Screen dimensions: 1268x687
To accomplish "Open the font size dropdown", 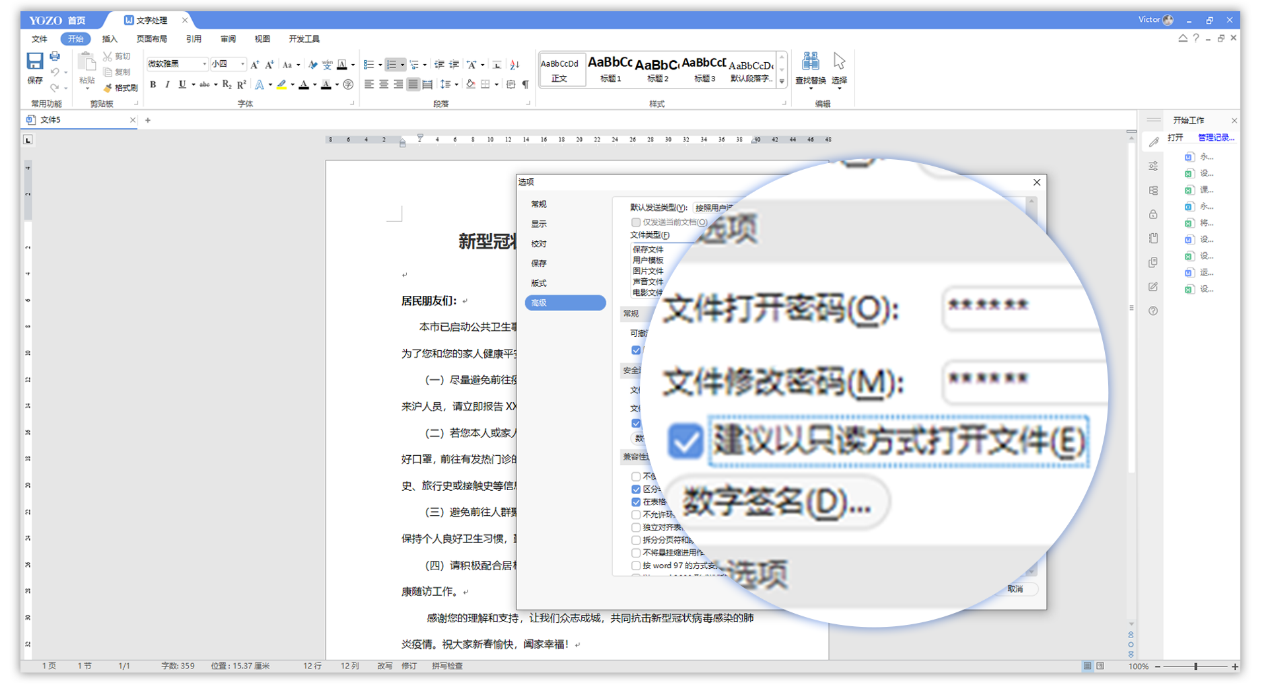I will [241, 64].
